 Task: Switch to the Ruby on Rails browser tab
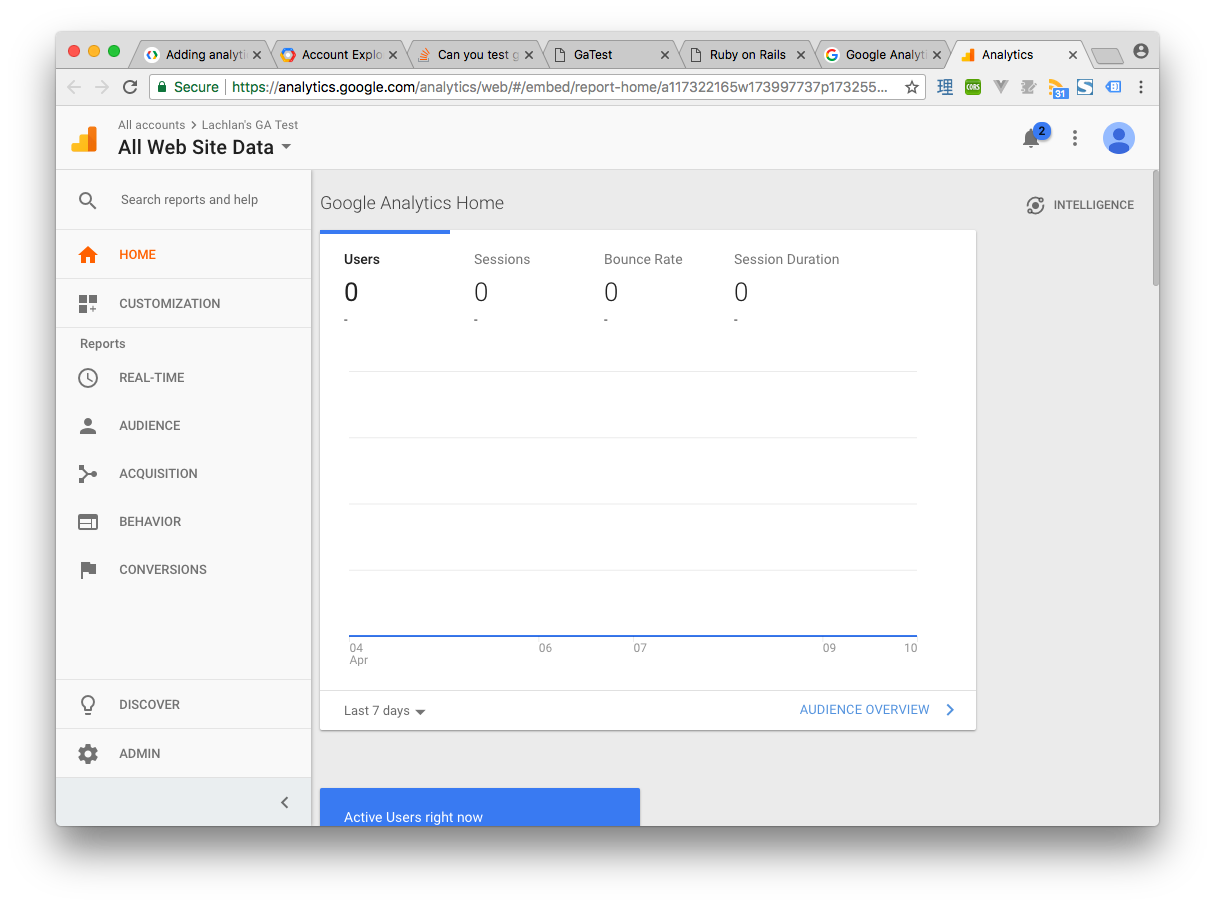pyautogui.click(x=746, y=55)
